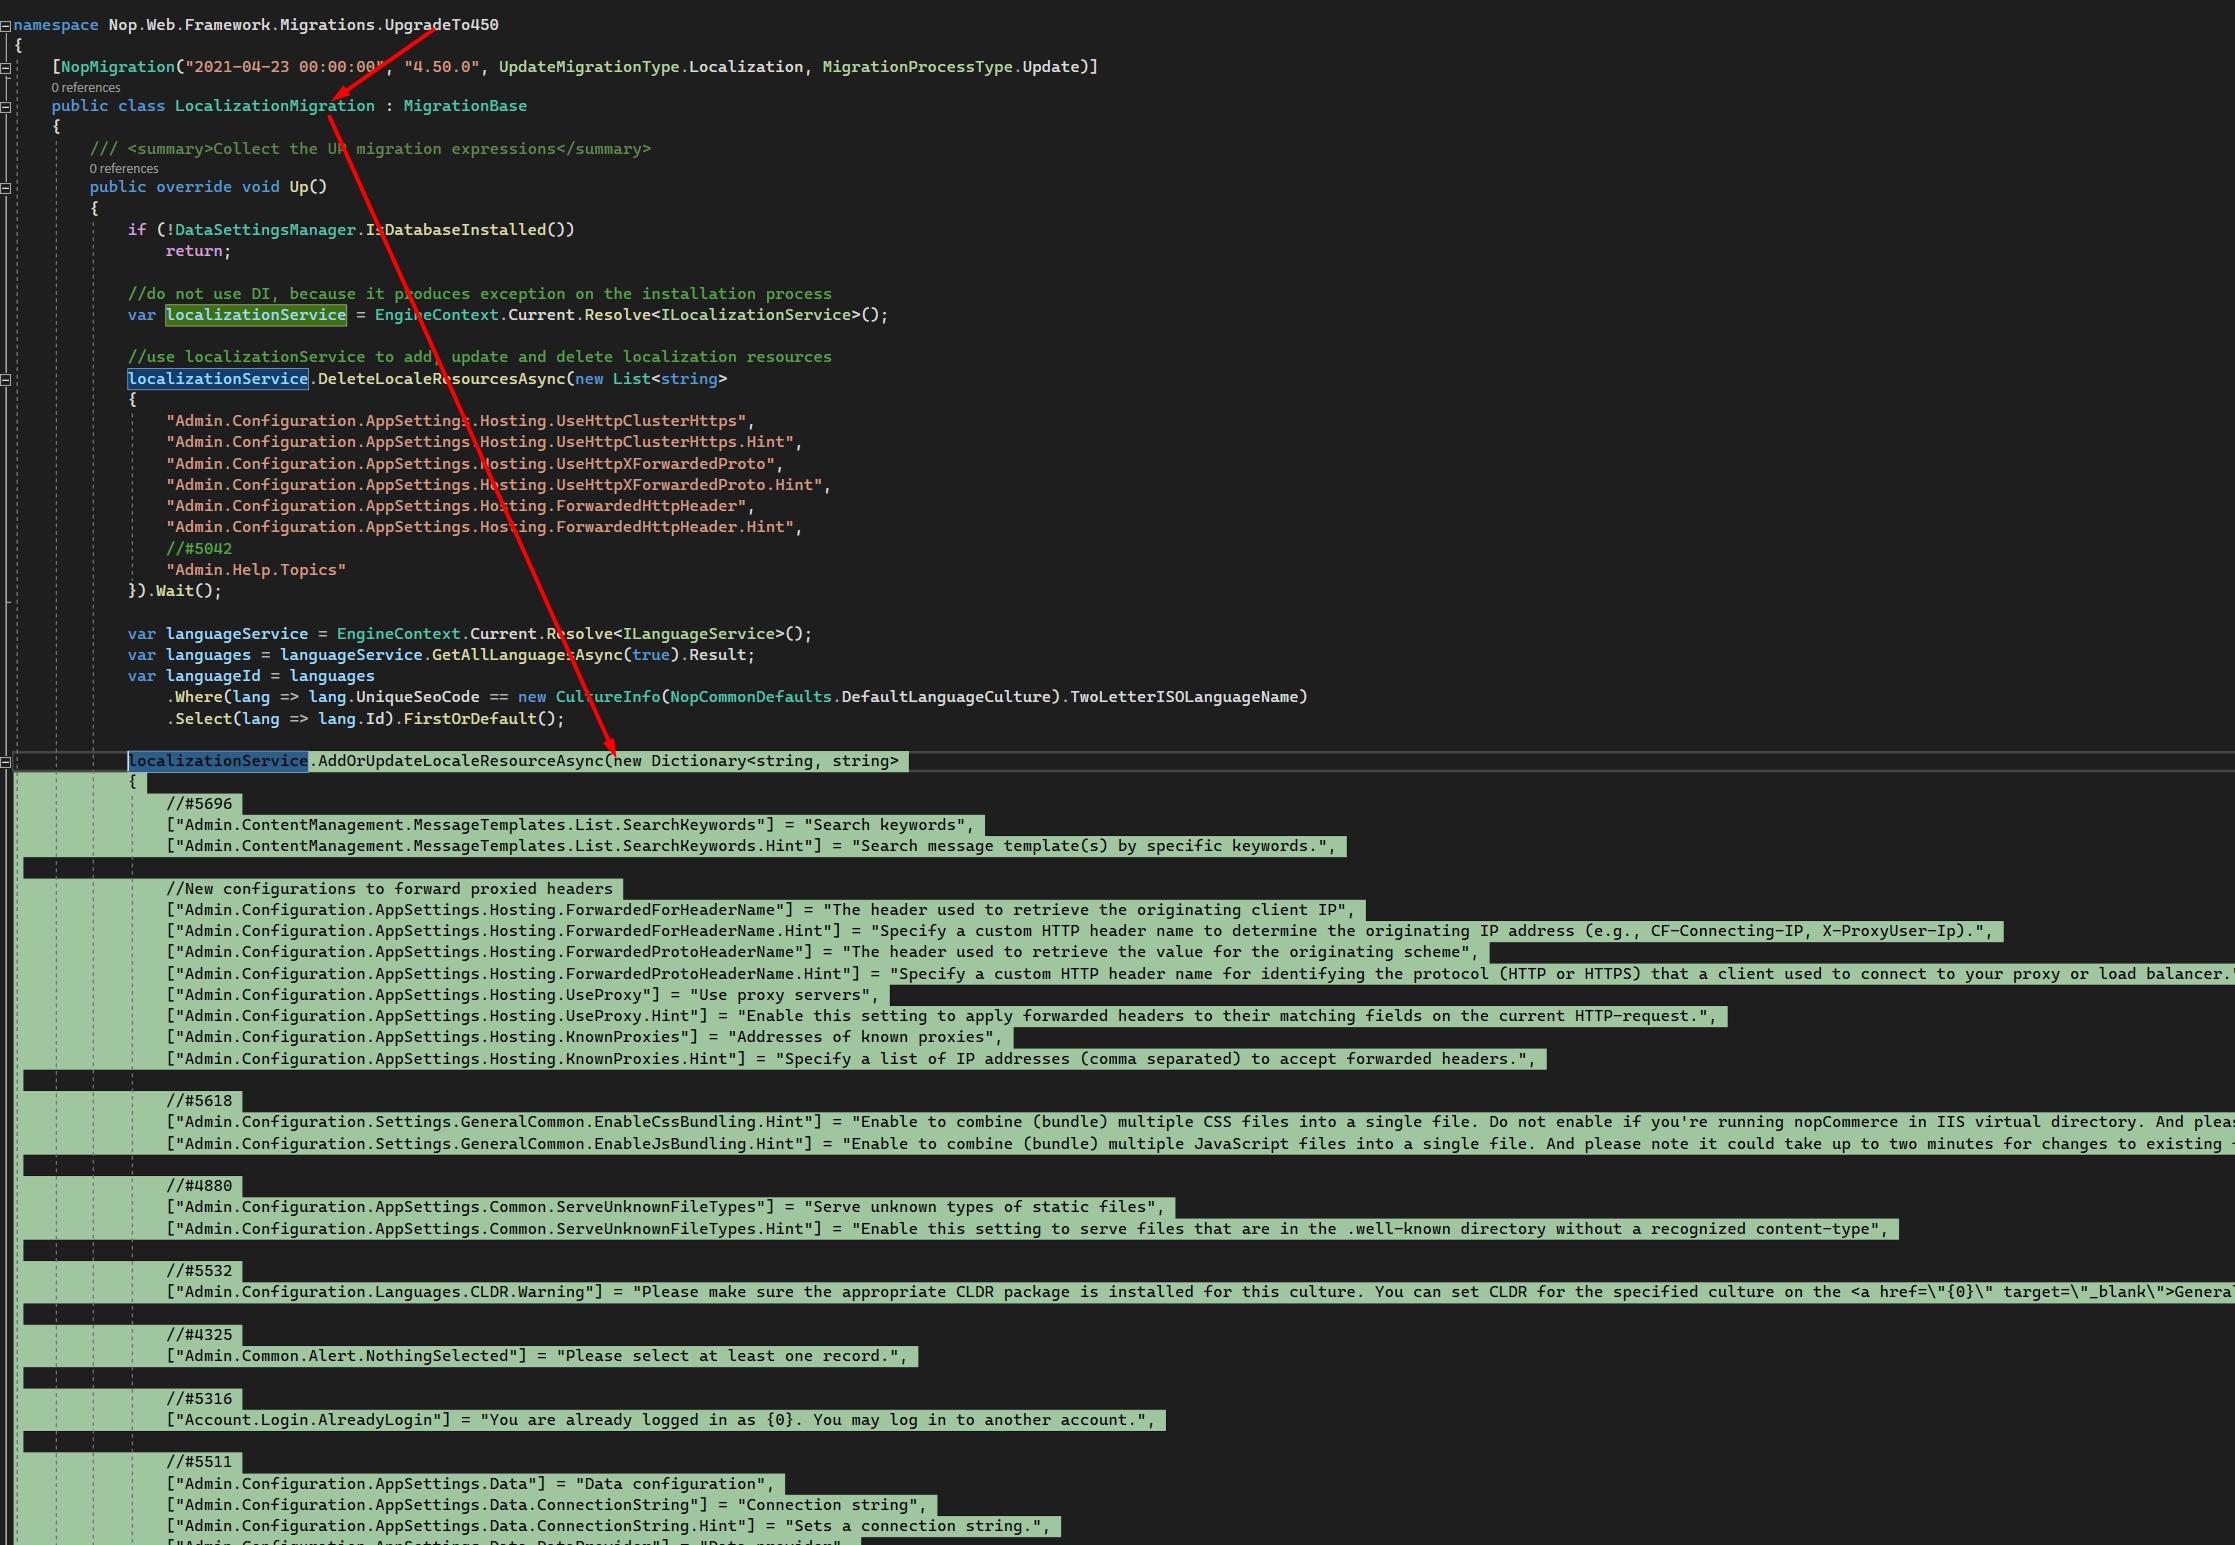
Task: Click the ILocalizationService generic type argument
Action: click(757, 314)
